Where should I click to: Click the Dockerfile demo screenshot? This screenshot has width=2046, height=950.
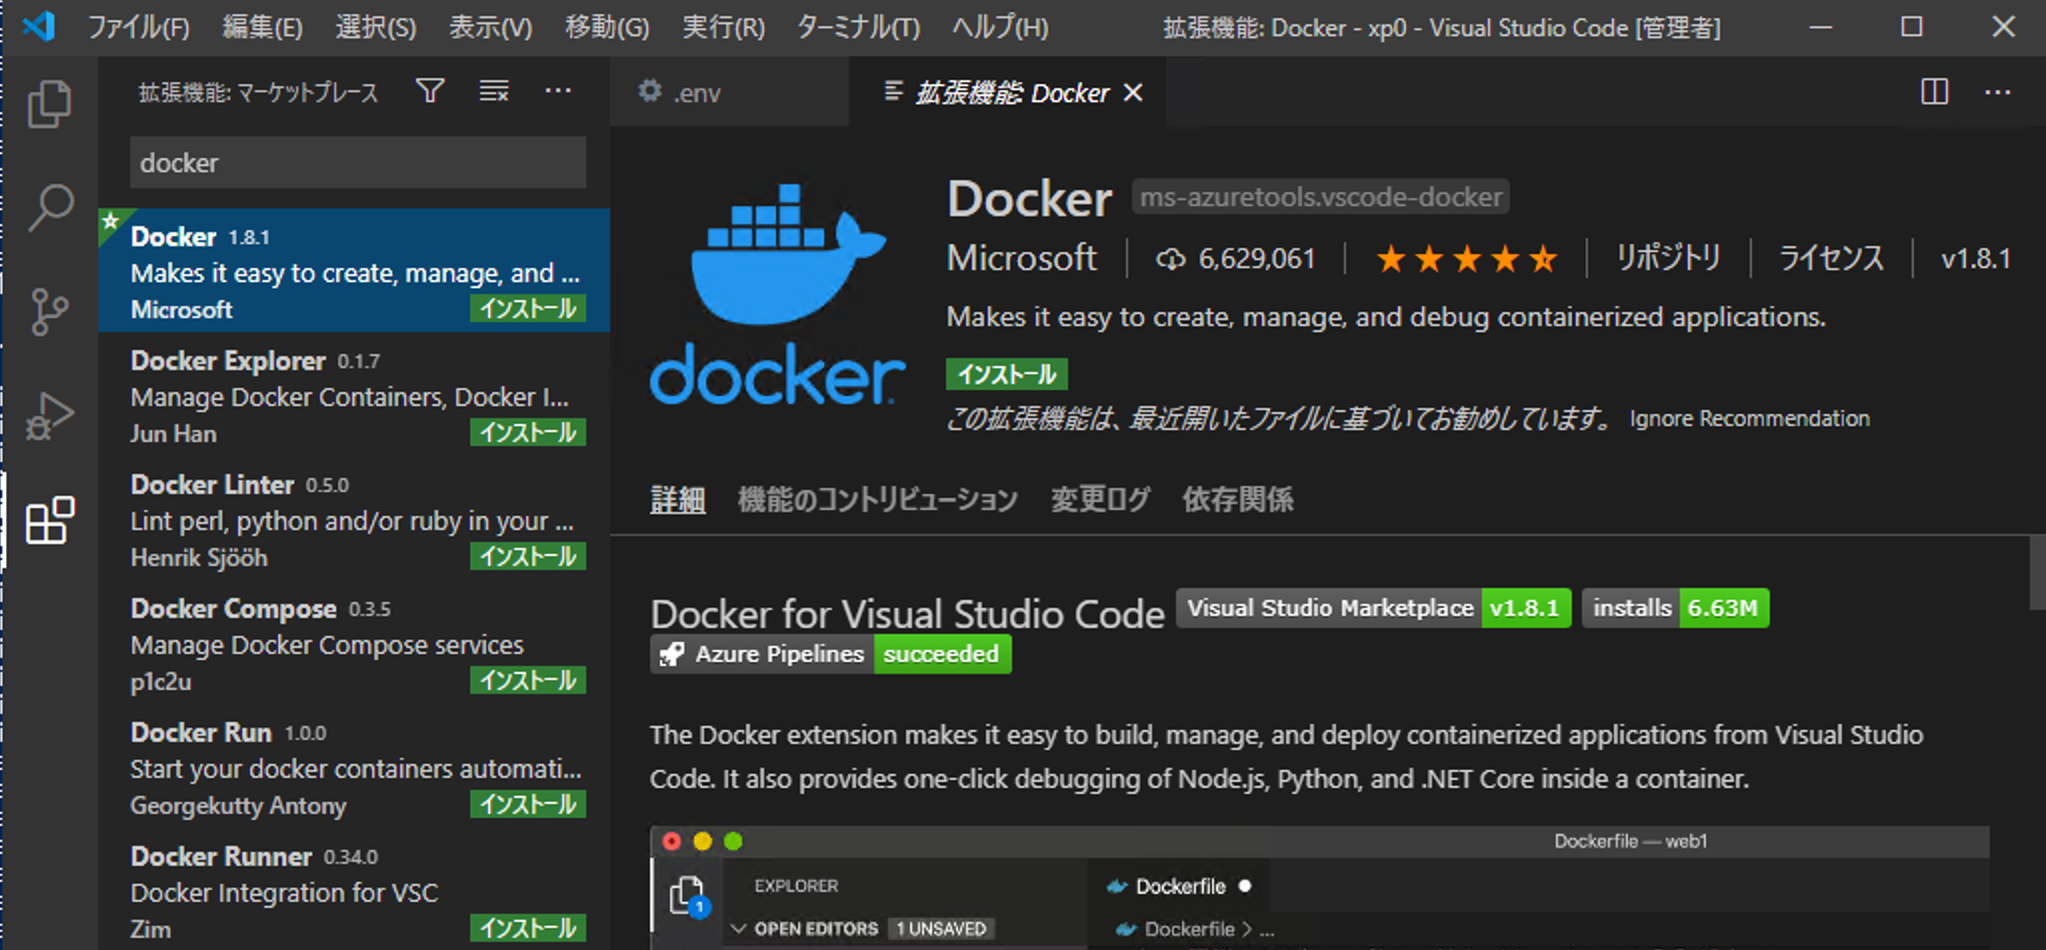pos(1319,888)
